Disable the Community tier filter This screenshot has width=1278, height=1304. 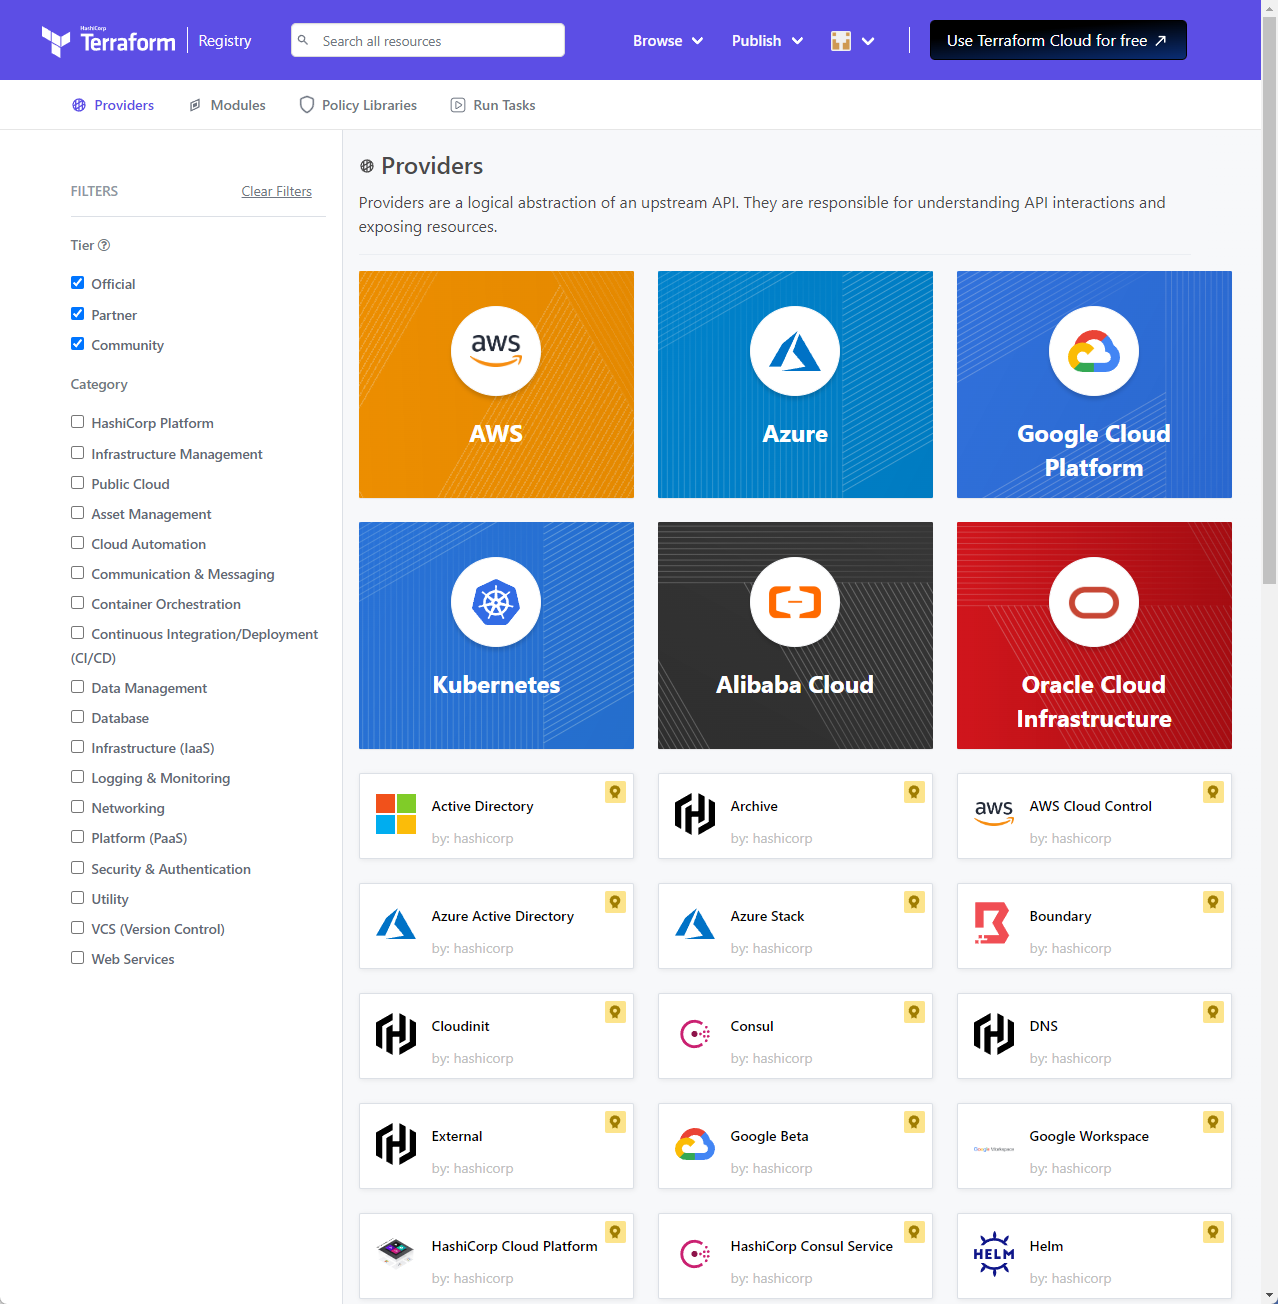(78, 344)
